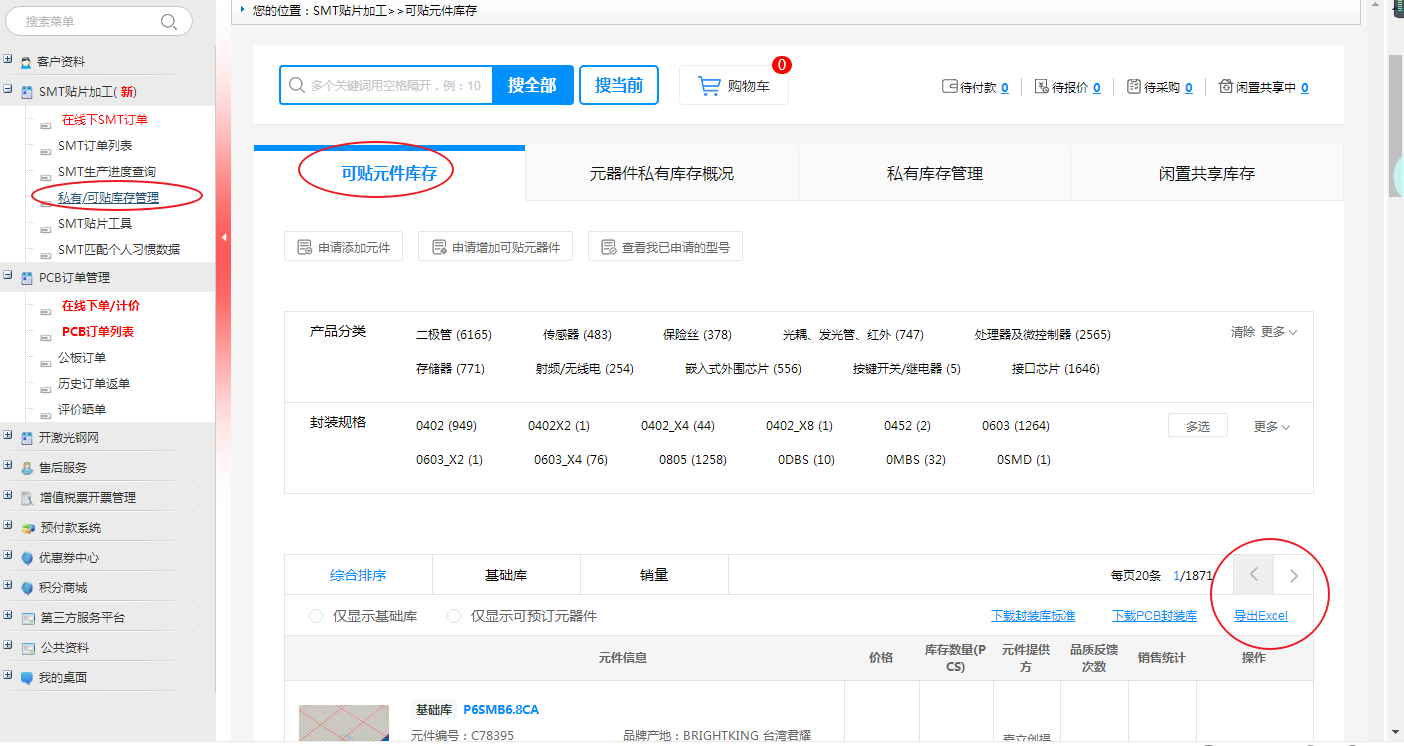Screen dimensions: 1404x746
Task: Click the 待付款 wallet icon
Action: pos(950,87)
